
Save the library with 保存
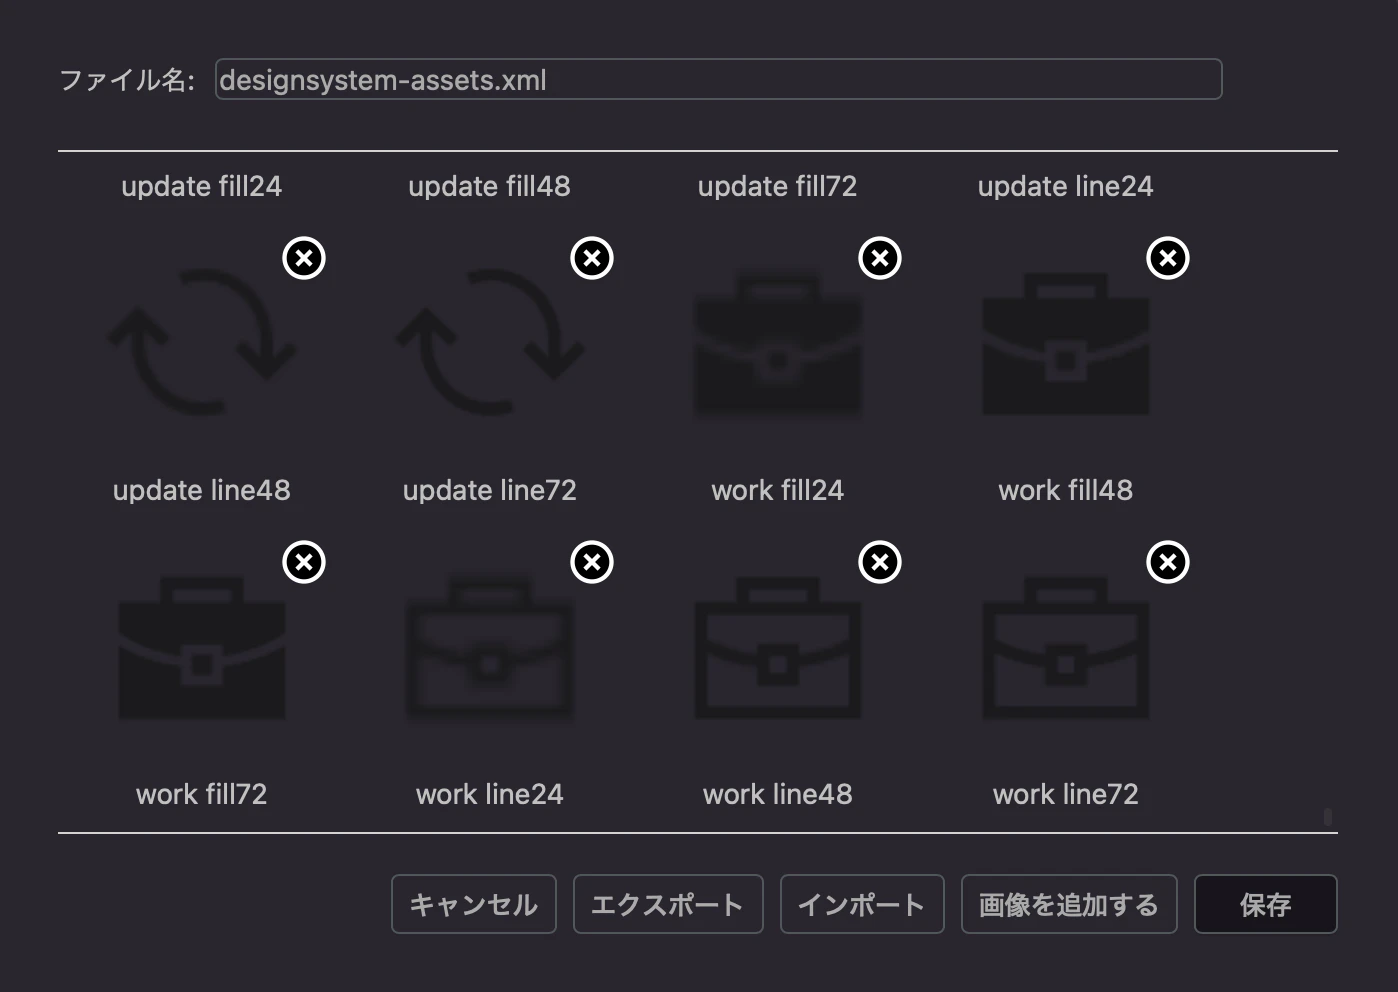pos(1266,904)
